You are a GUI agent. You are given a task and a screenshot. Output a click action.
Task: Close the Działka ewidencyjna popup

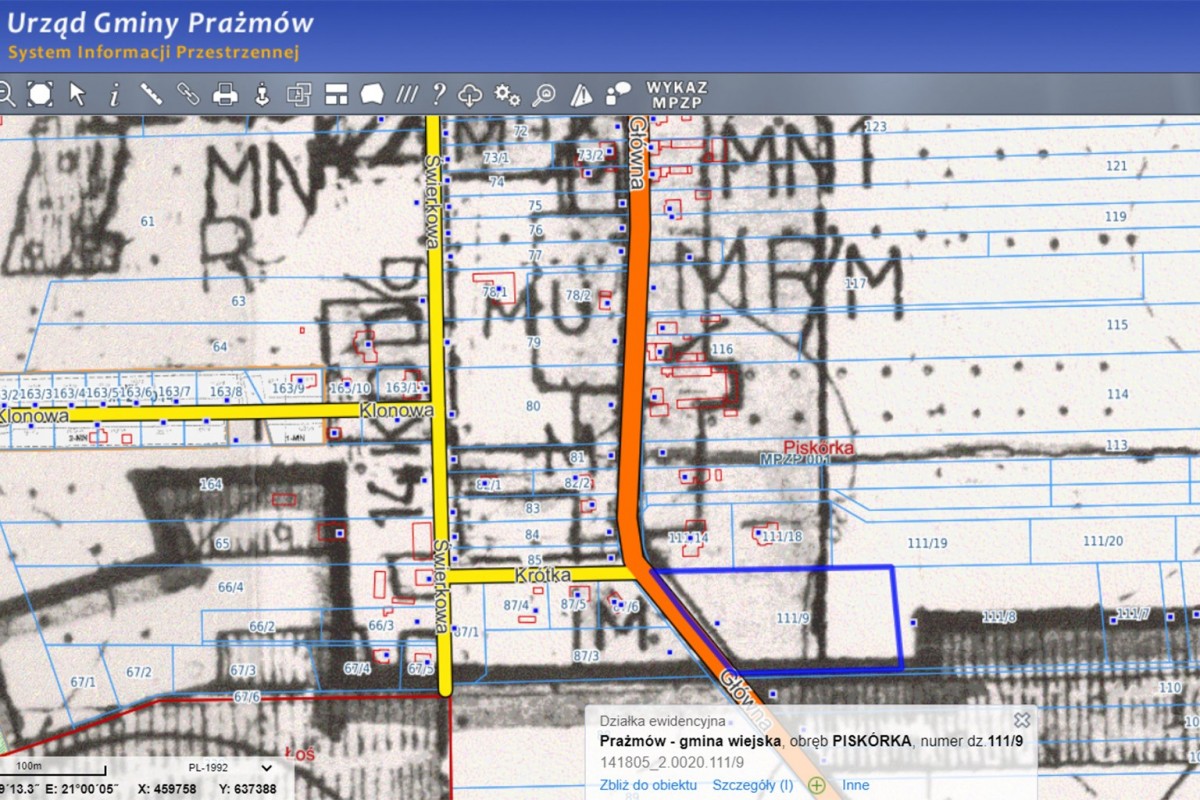(x=1021, y=720)
